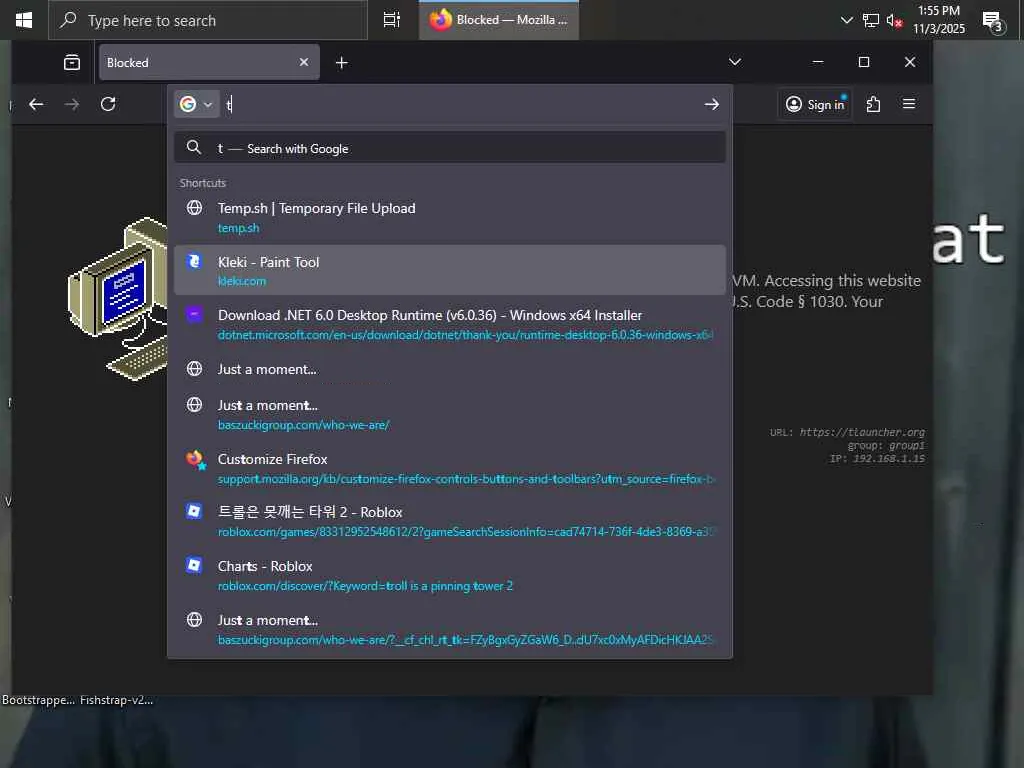Screen dimensions: 1024x768
Task: Open the Firefox View recent browsing icon
Action: coord(72,63)
